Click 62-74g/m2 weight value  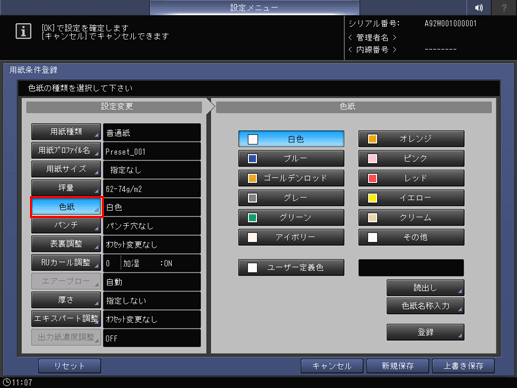[x=152, y=189]
